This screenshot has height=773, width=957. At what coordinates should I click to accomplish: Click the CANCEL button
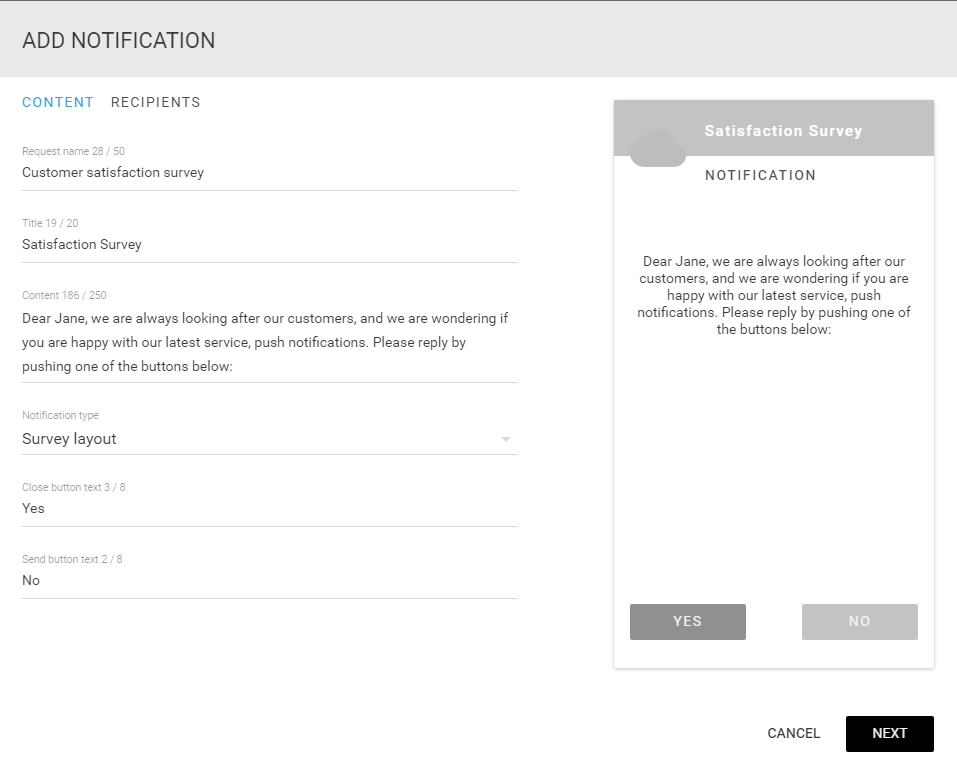tap(793, 733)
